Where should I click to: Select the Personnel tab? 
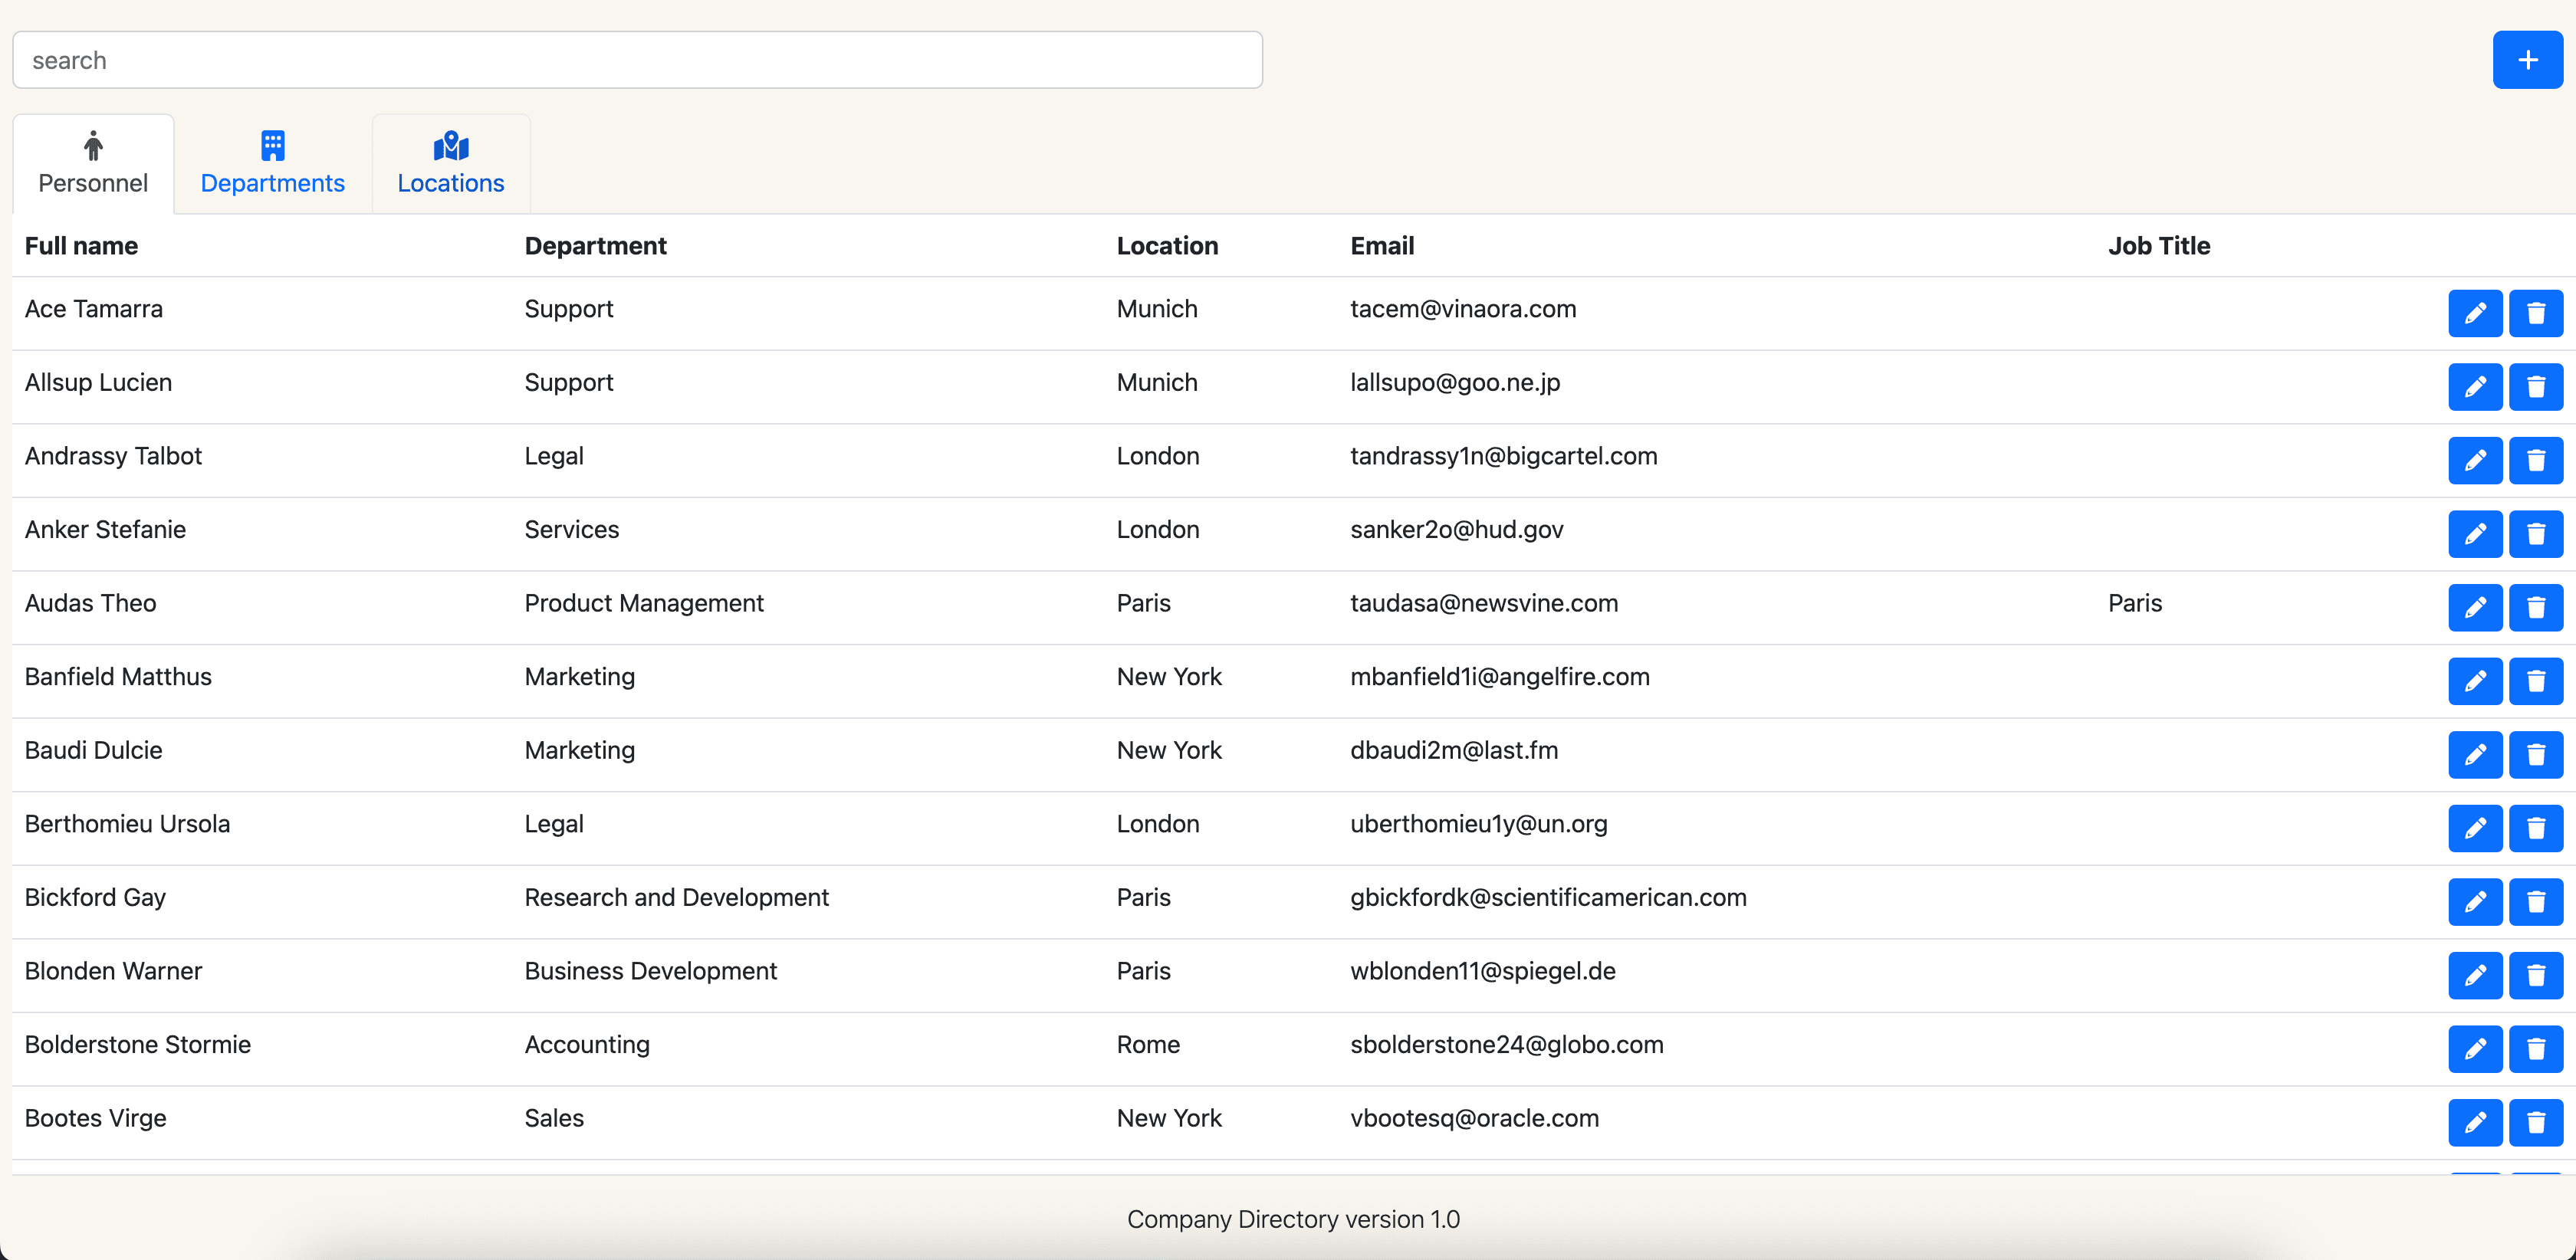click(x=93, y=164)
